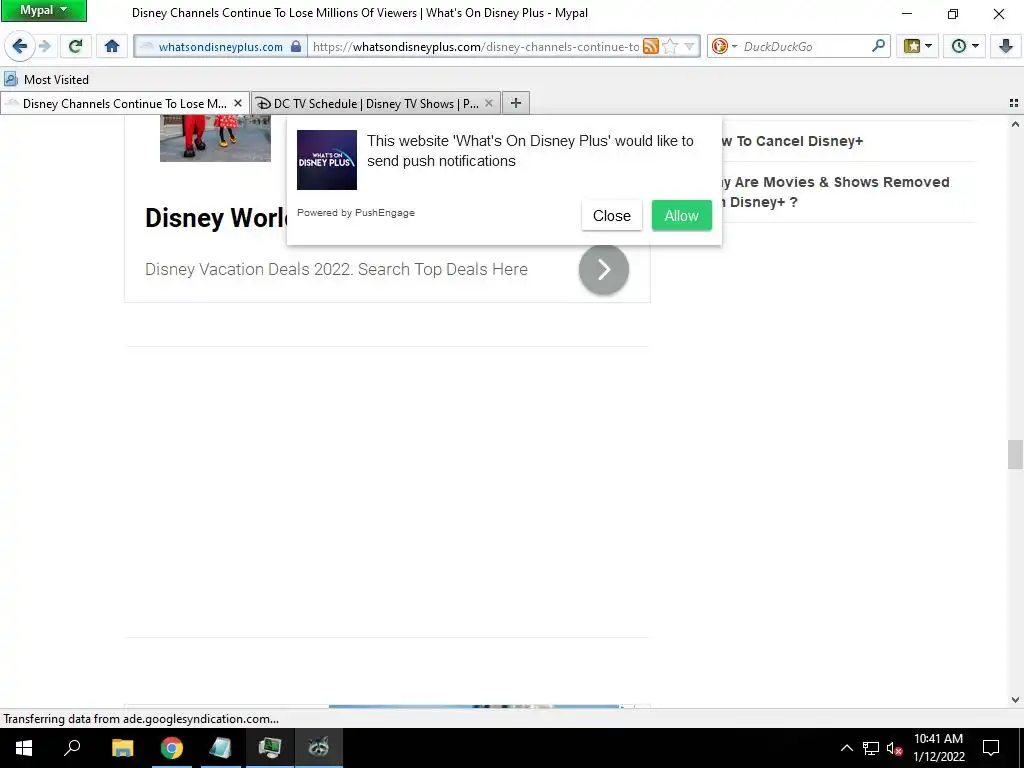1024x768 pixels.
Task: Open the notepad-like taskbar app
Action: click(221, 748)
